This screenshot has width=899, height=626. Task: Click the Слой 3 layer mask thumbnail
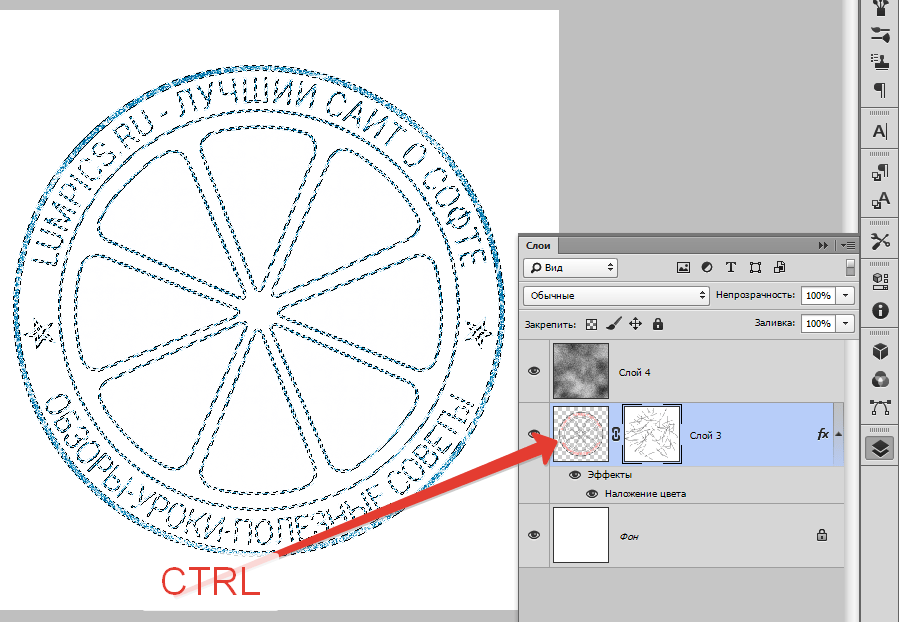[x=652, y=434]
